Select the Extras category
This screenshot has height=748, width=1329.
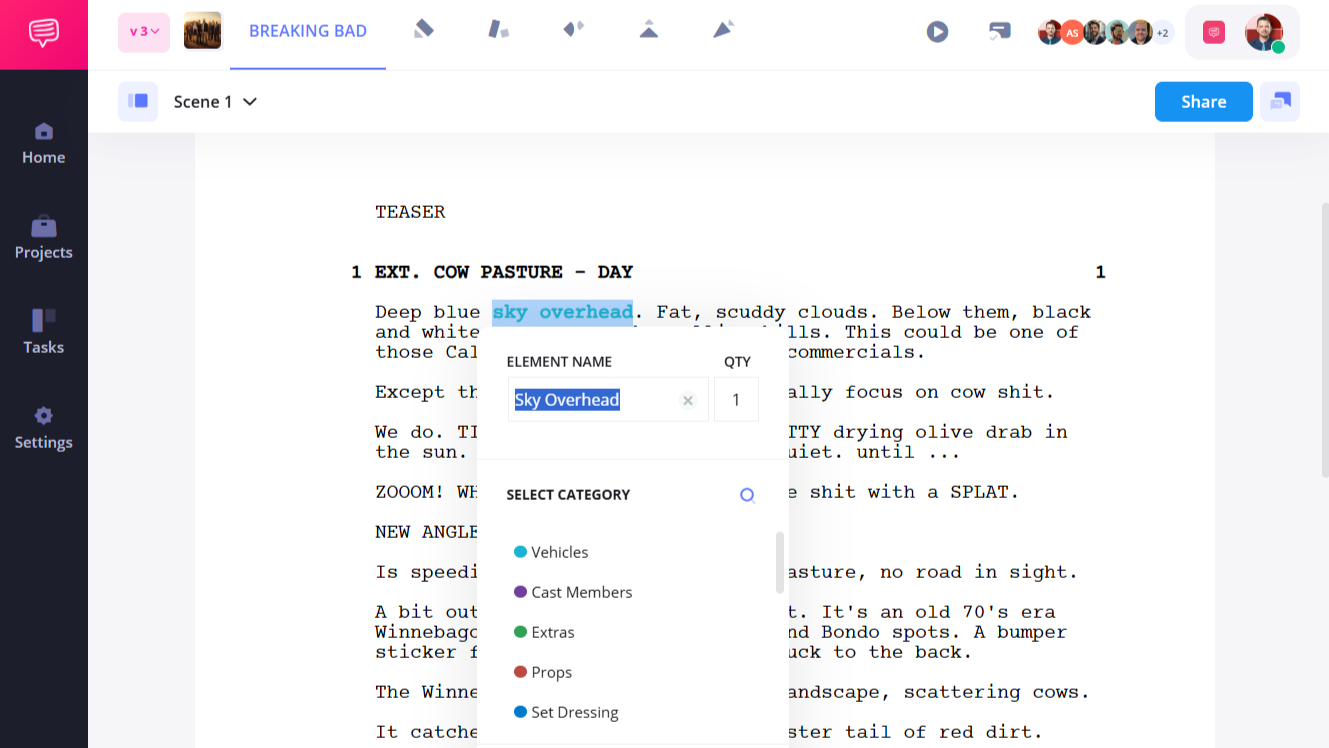click(544, 632)
